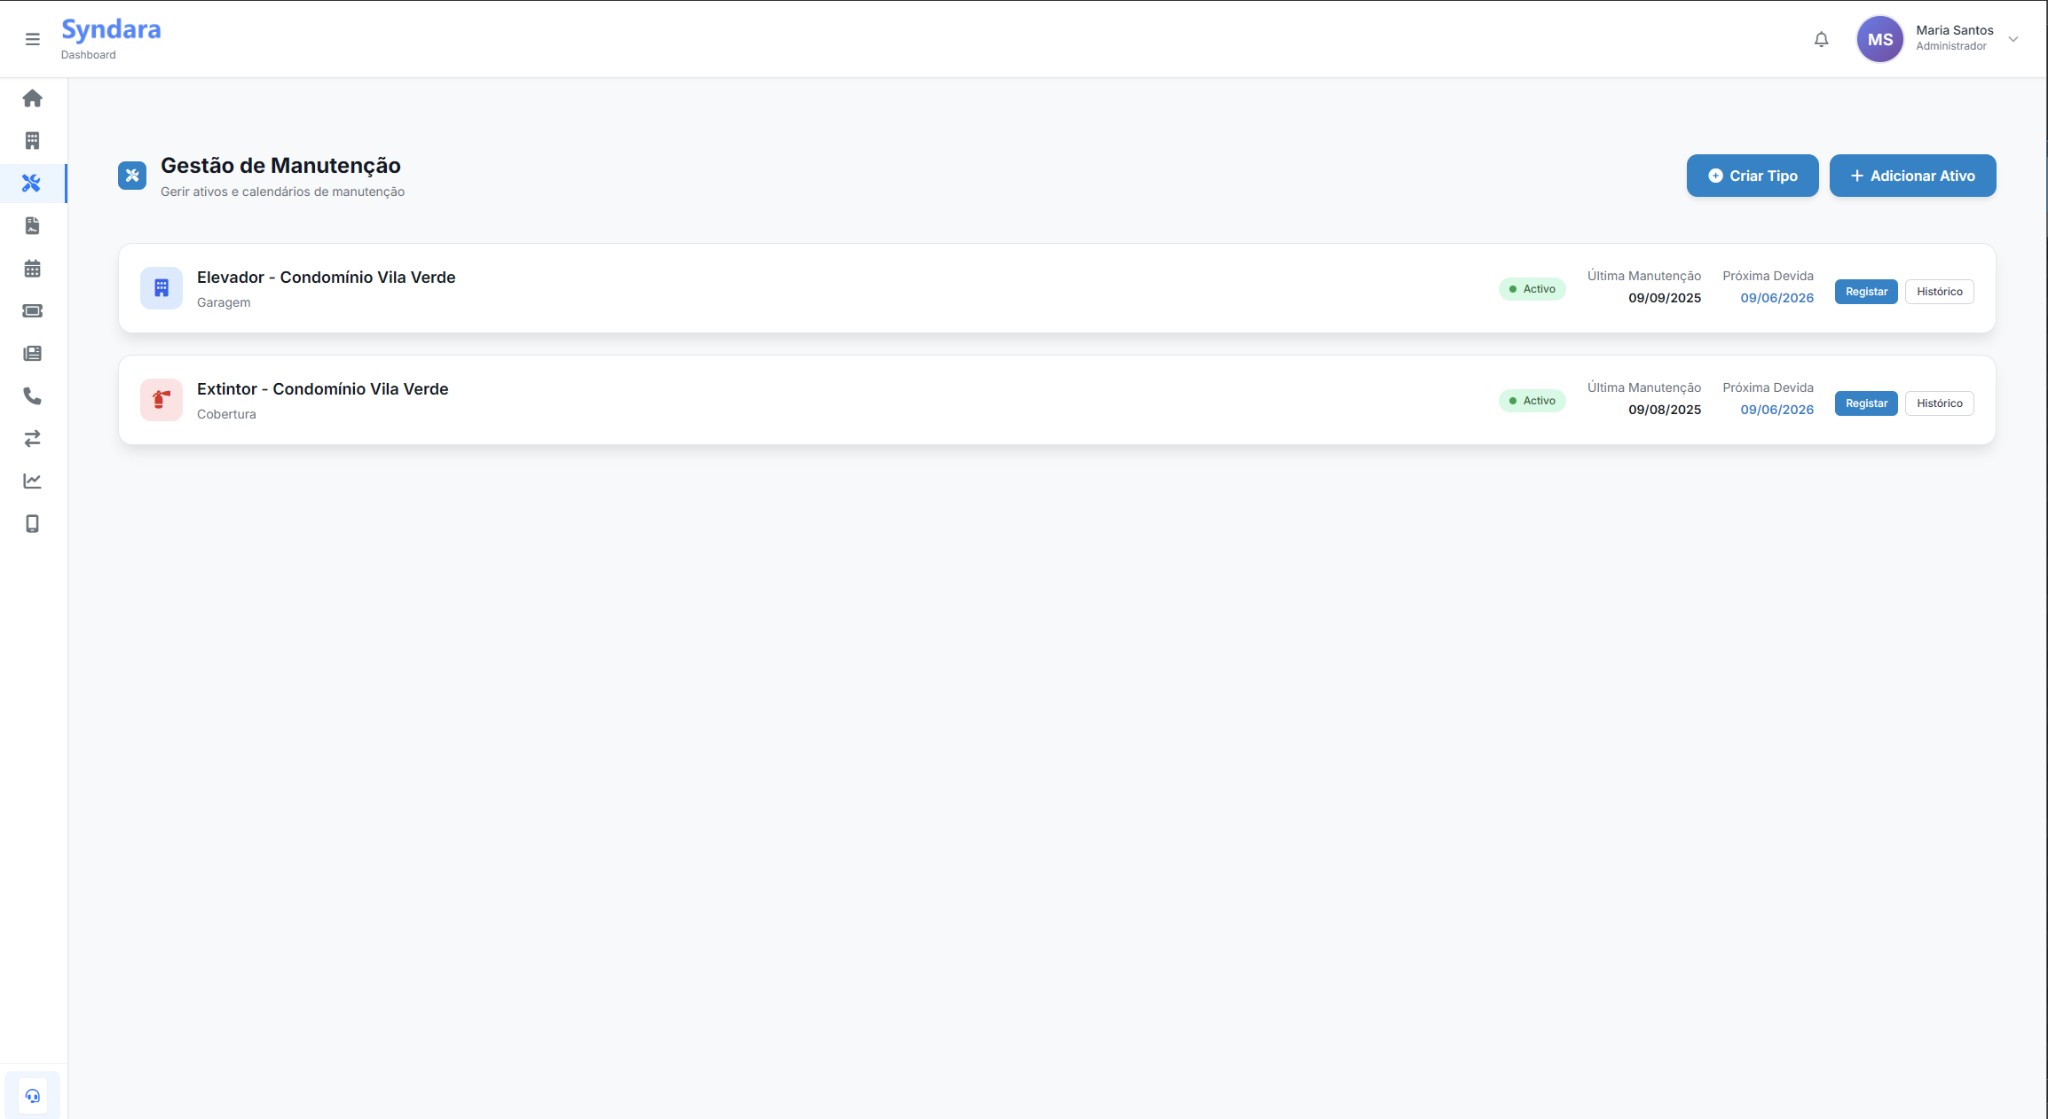The width and height of the screenshot is (2048, 1119).
Task: Open the notification bell
Action: 1820,39
